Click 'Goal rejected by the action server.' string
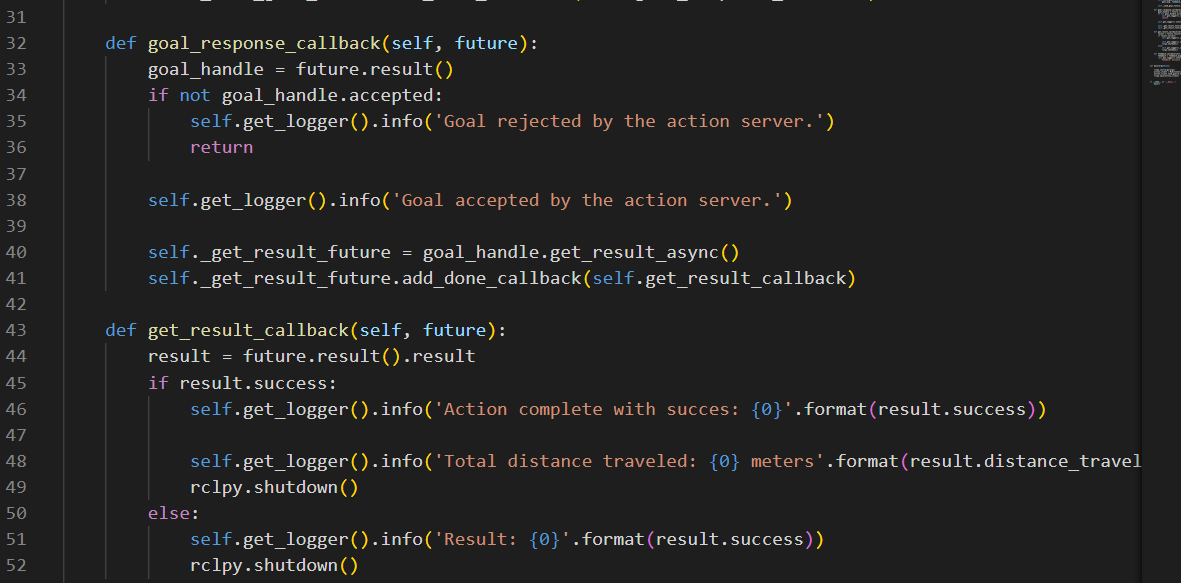The width and height of the screenshot is (1181, 583). pyautogui.click(x=630, y=121)
